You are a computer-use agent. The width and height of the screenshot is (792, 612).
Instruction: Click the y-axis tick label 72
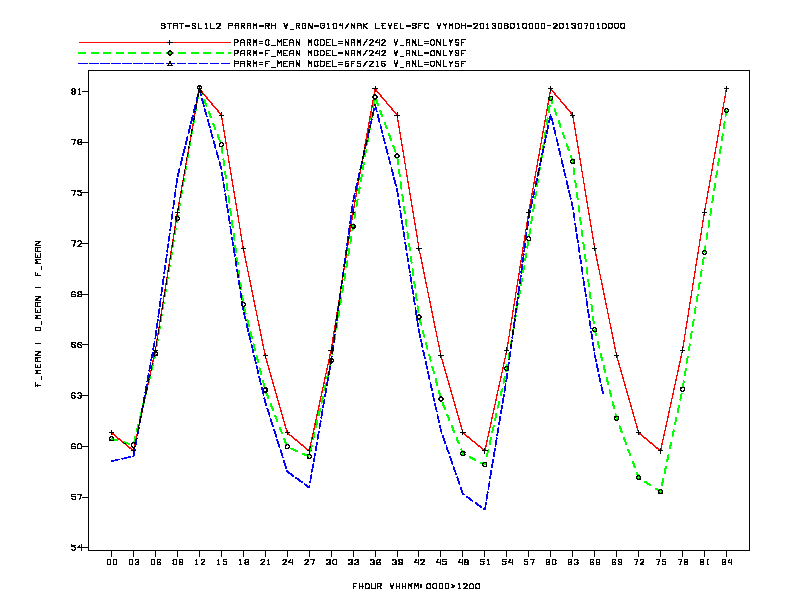[76, 243]
